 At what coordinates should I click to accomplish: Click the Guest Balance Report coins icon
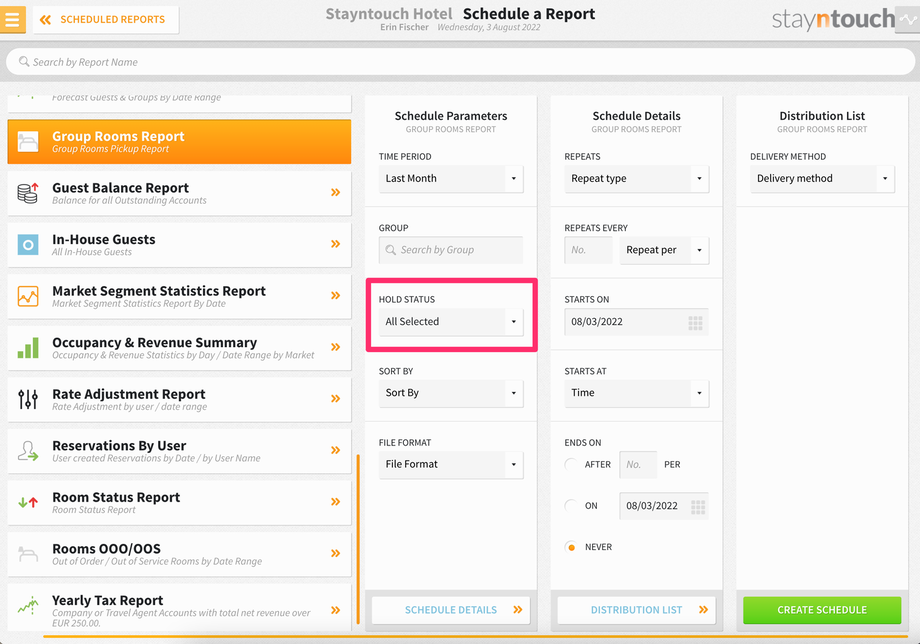tap(28, 193)
